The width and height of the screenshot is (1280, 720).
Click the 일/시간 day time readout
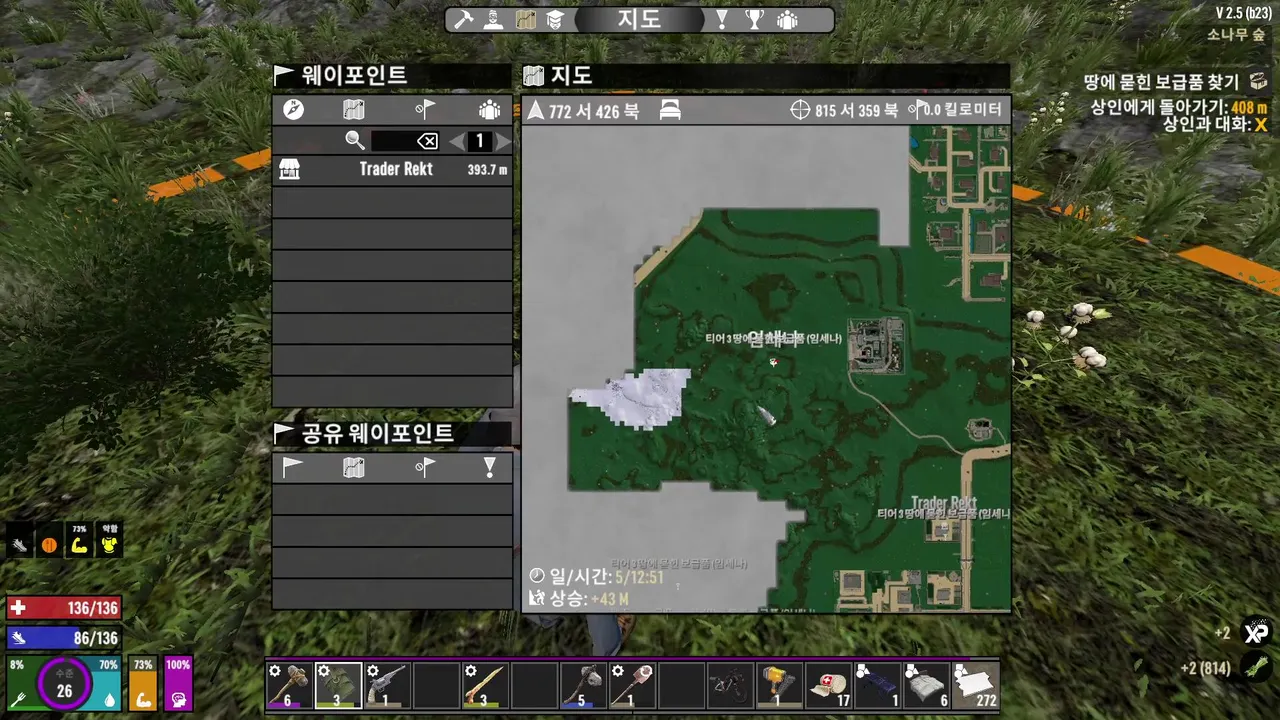coord(596,577)
